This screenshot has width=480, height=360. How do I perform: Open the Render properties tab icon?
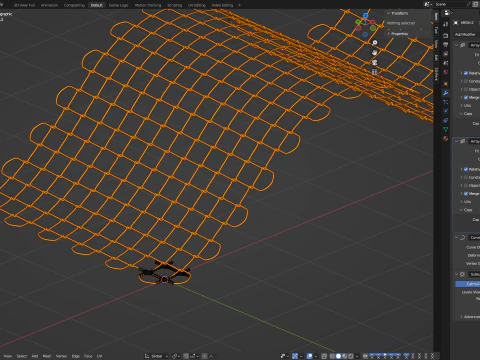(x=446, y=36)
